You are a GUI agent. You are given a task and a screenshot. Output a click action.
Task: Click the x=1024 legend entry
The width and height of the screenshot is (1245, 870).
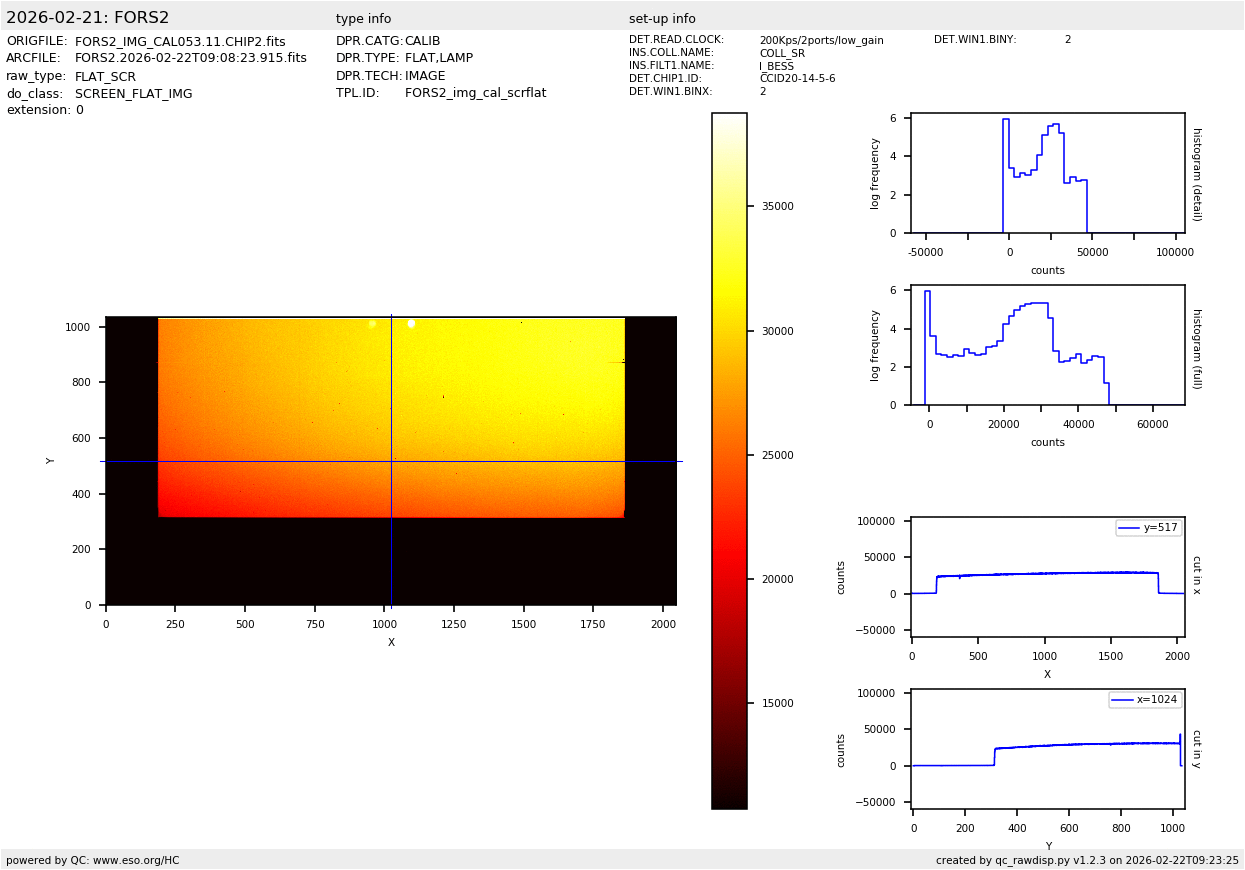pos(1145,700)
